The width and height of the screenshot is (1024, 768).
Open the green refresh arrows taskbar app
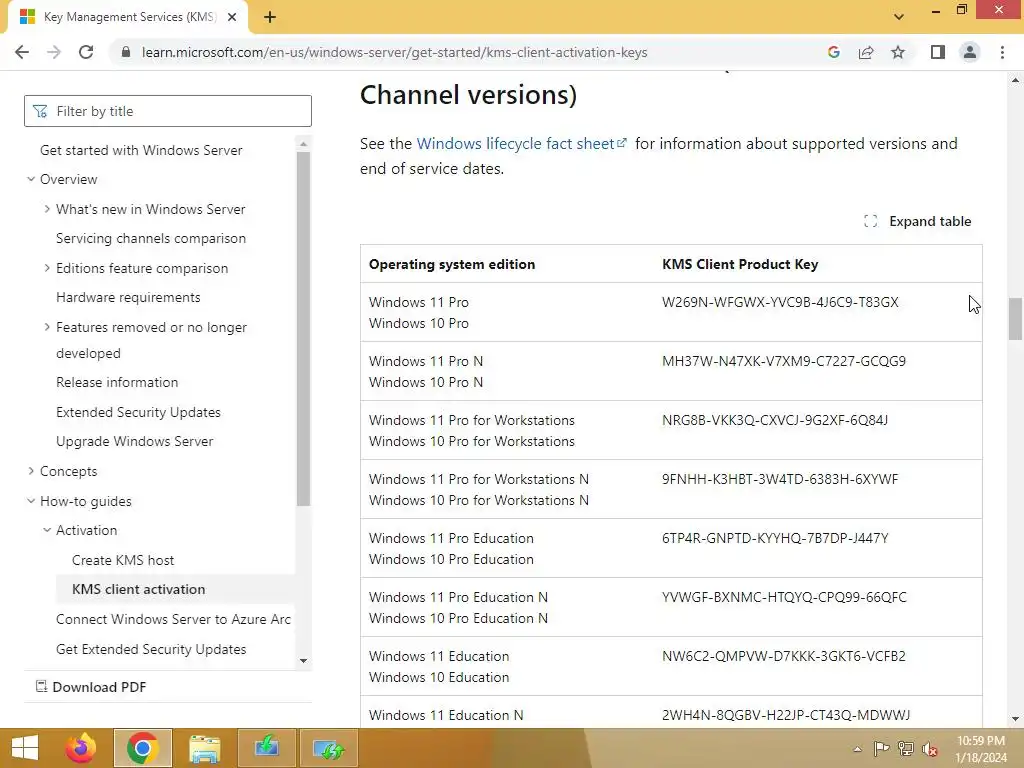click(x=328, y=748)
